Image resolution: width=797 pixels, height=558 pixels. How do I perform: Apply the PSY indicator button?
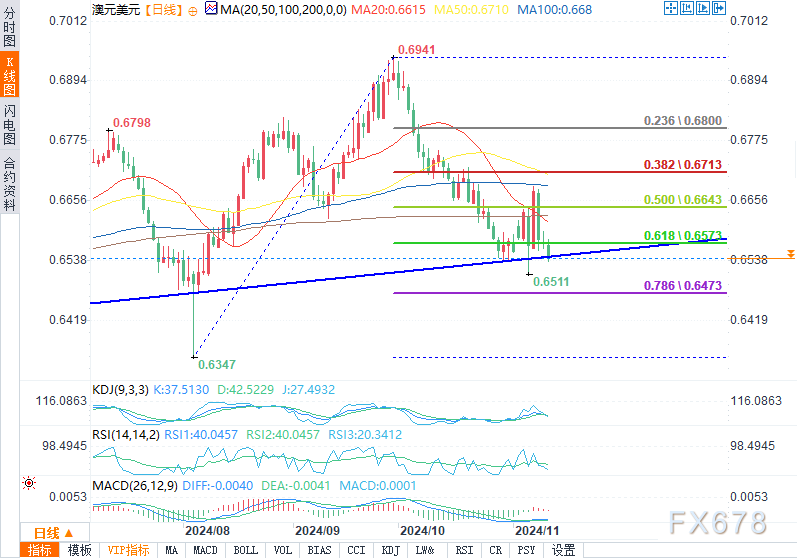[x=526, y=550]
